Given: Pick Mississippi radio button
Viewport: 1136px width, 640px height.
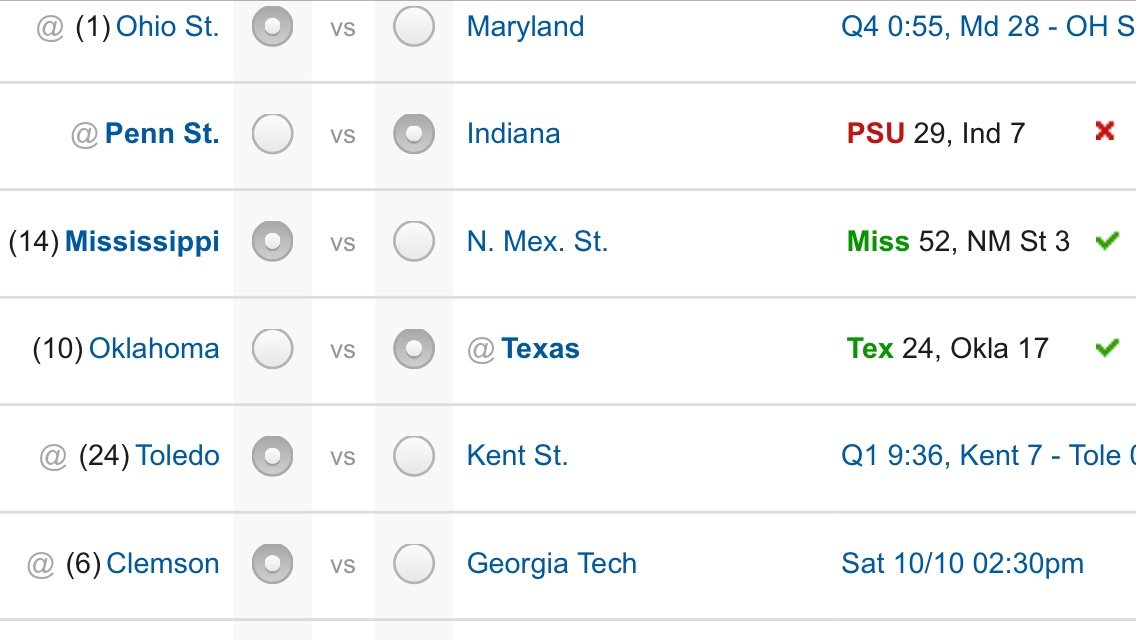Looking at the screenshot, I should pyautogui.click(x=272, y=241).
